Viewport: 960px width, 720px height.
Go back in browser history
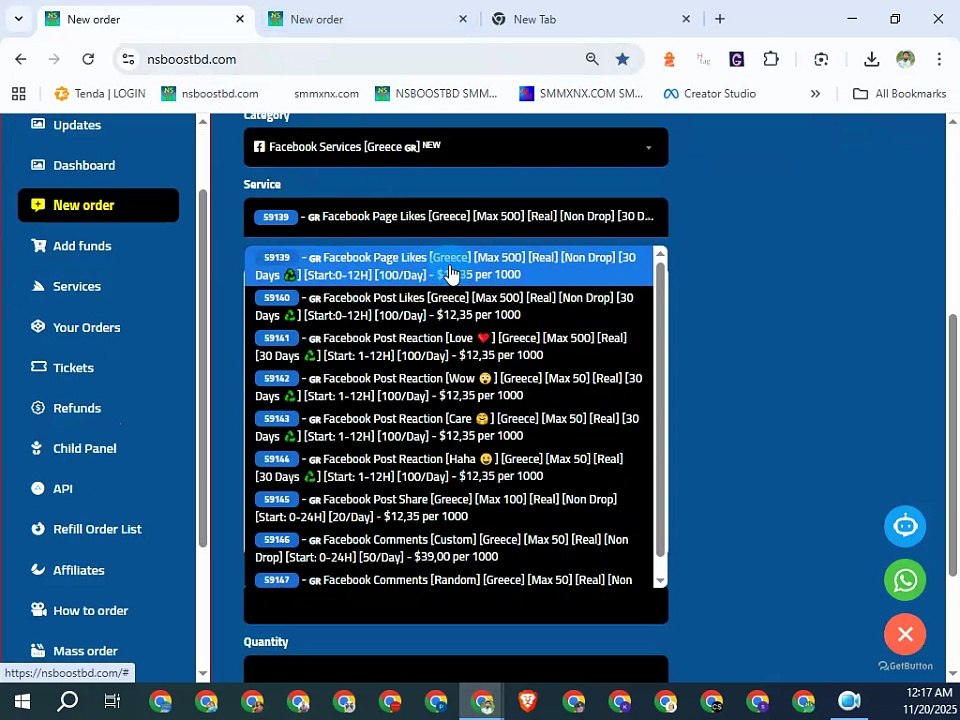pos(21,59)
